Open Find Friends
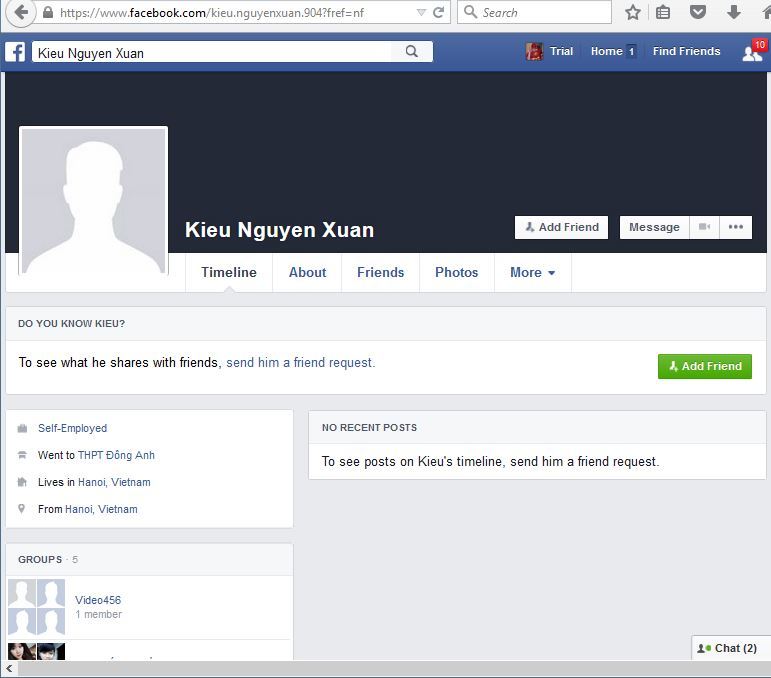 pyautogui.click(x=686, y=51)
